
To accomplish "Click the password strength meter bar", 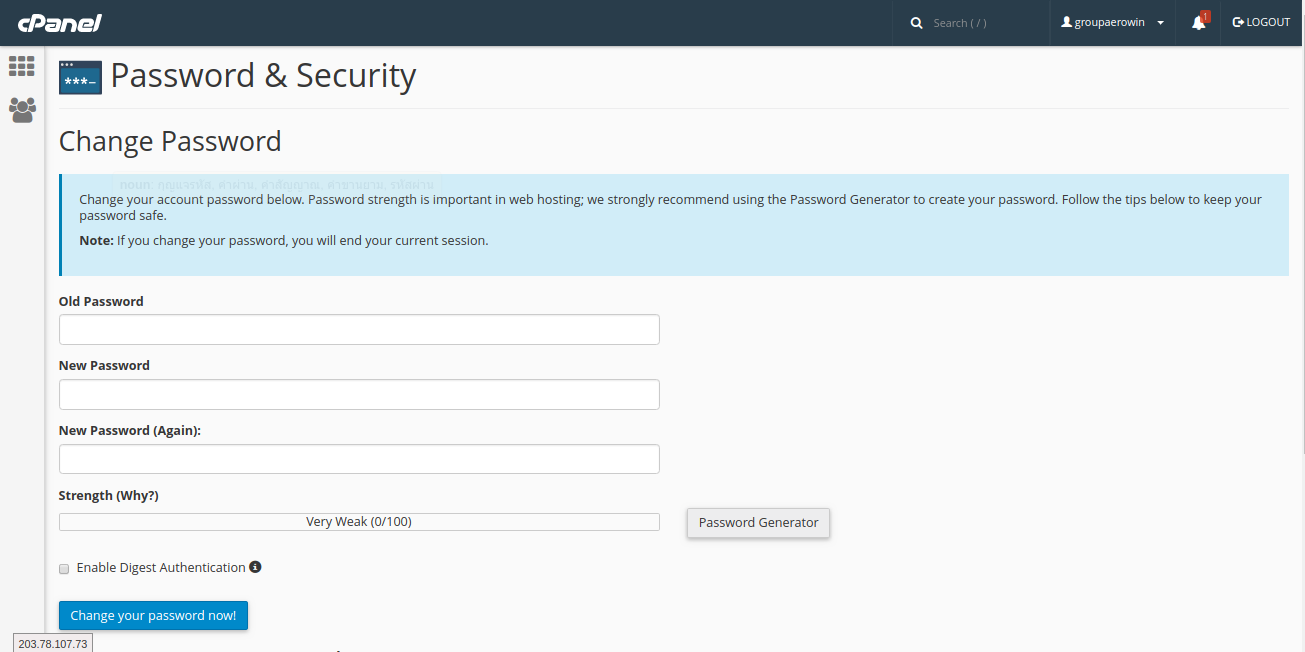I will pyautogui.click(x=359, y=522).
